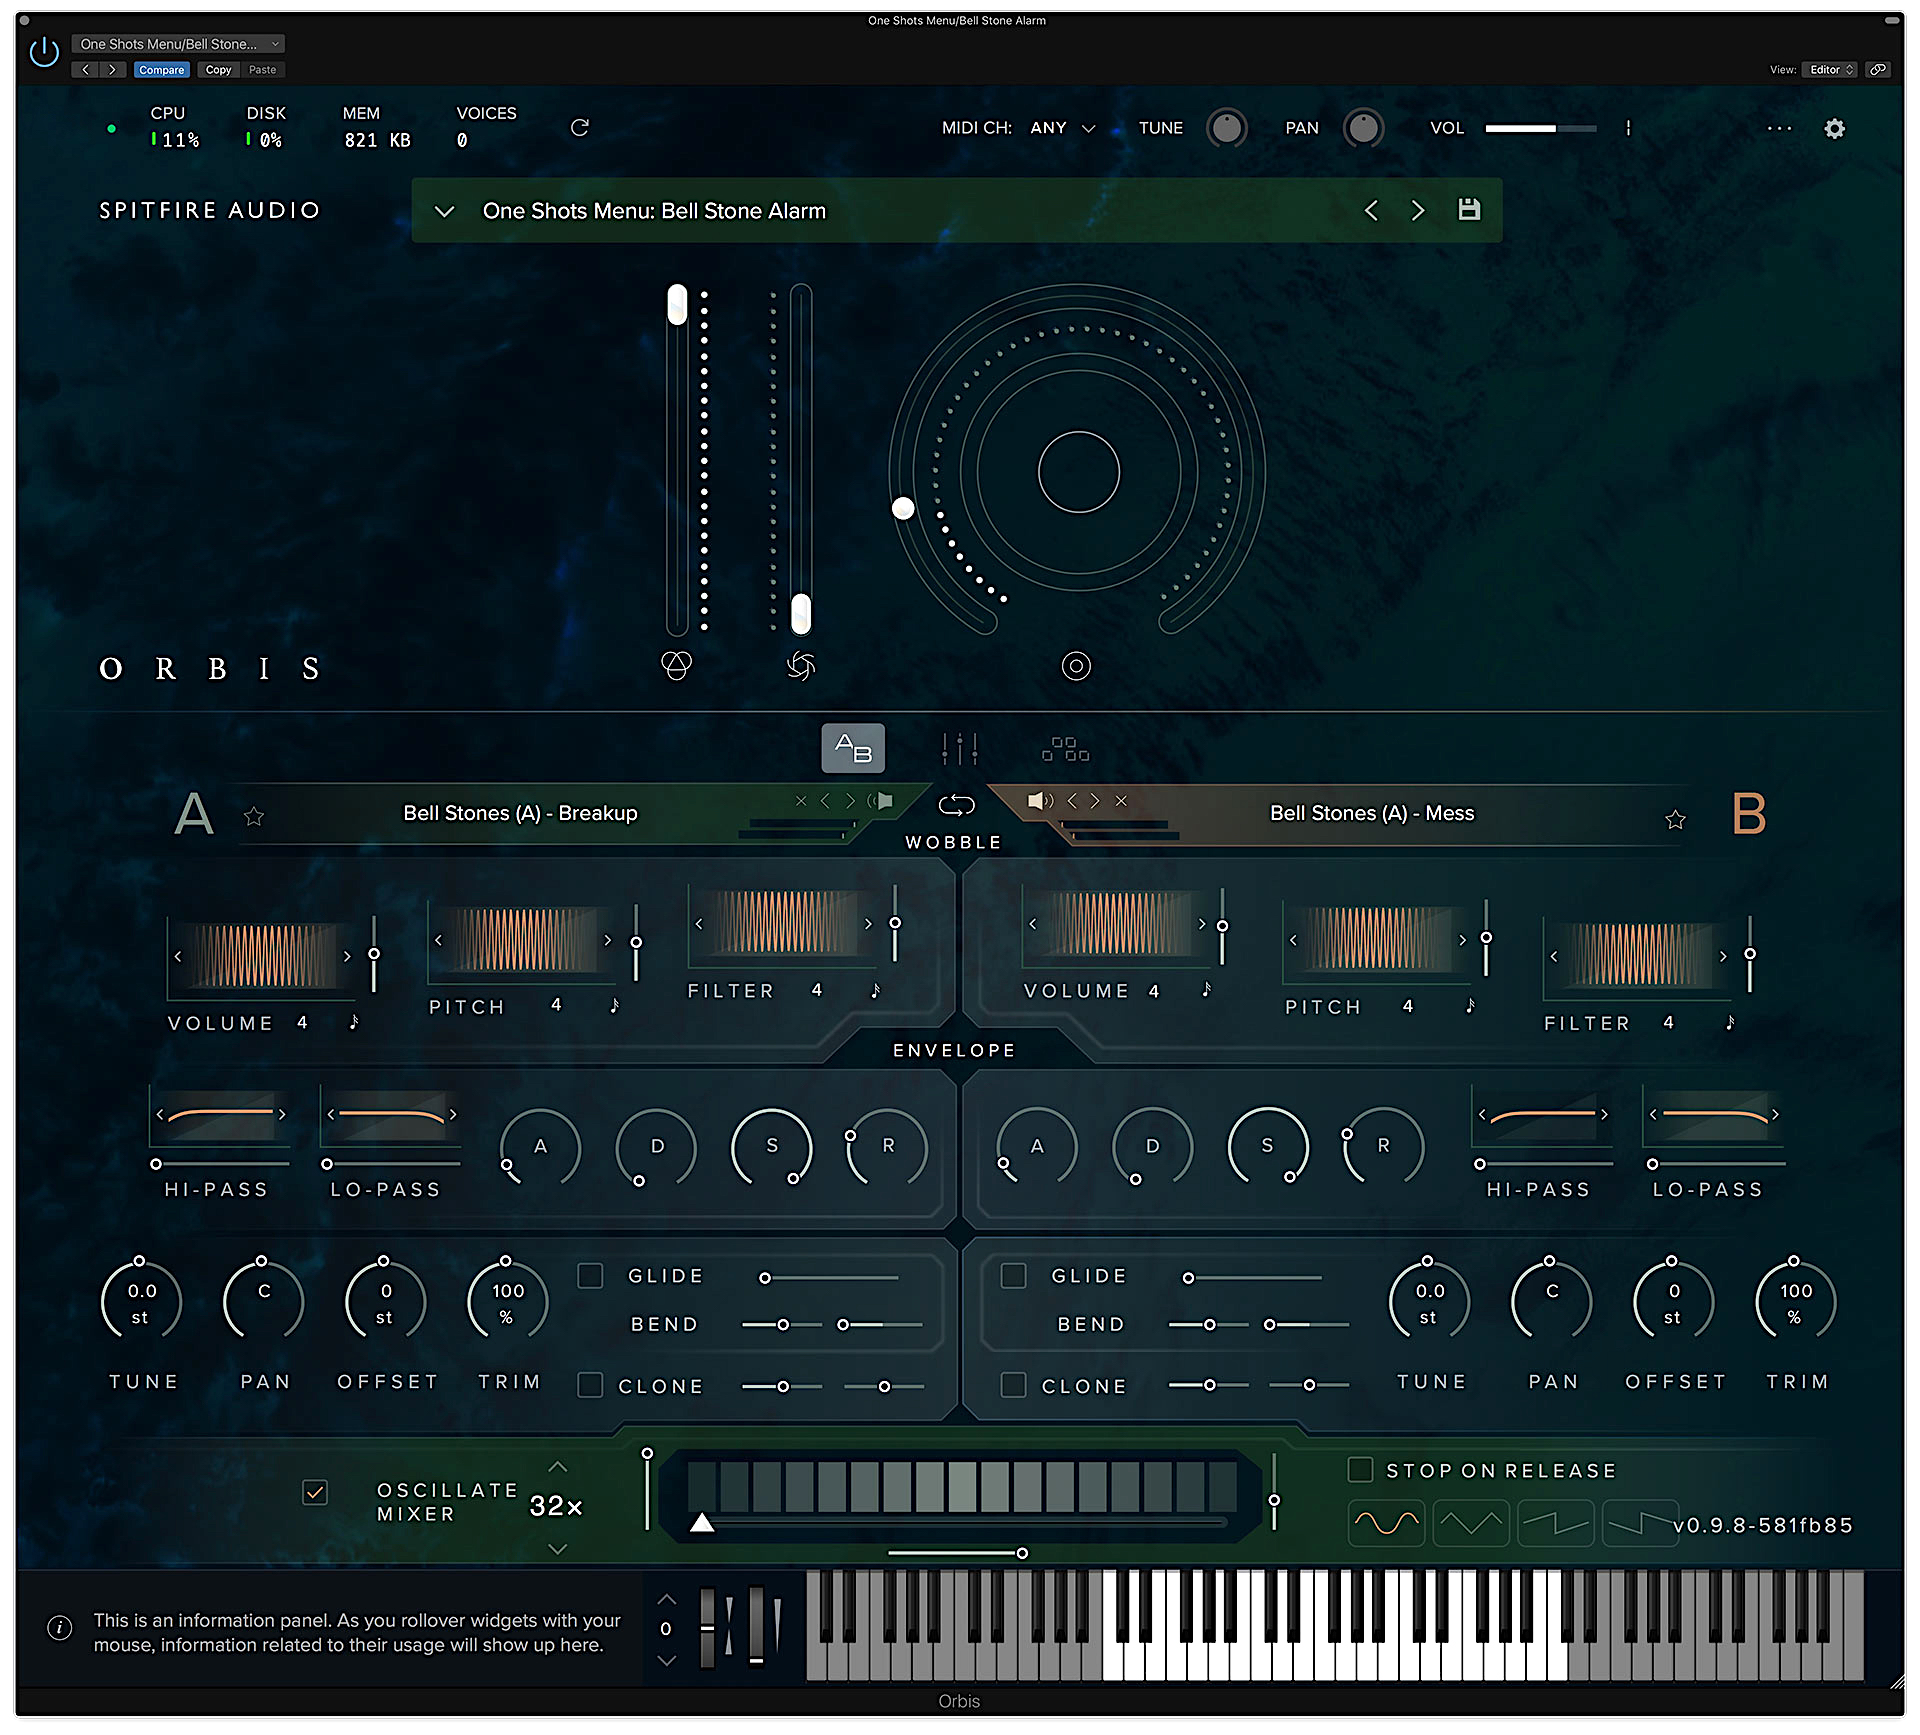Viewport: 1920px width, 1735px height.
Task: Select Copy in the plugin header
Action: (x=217, y=70)
